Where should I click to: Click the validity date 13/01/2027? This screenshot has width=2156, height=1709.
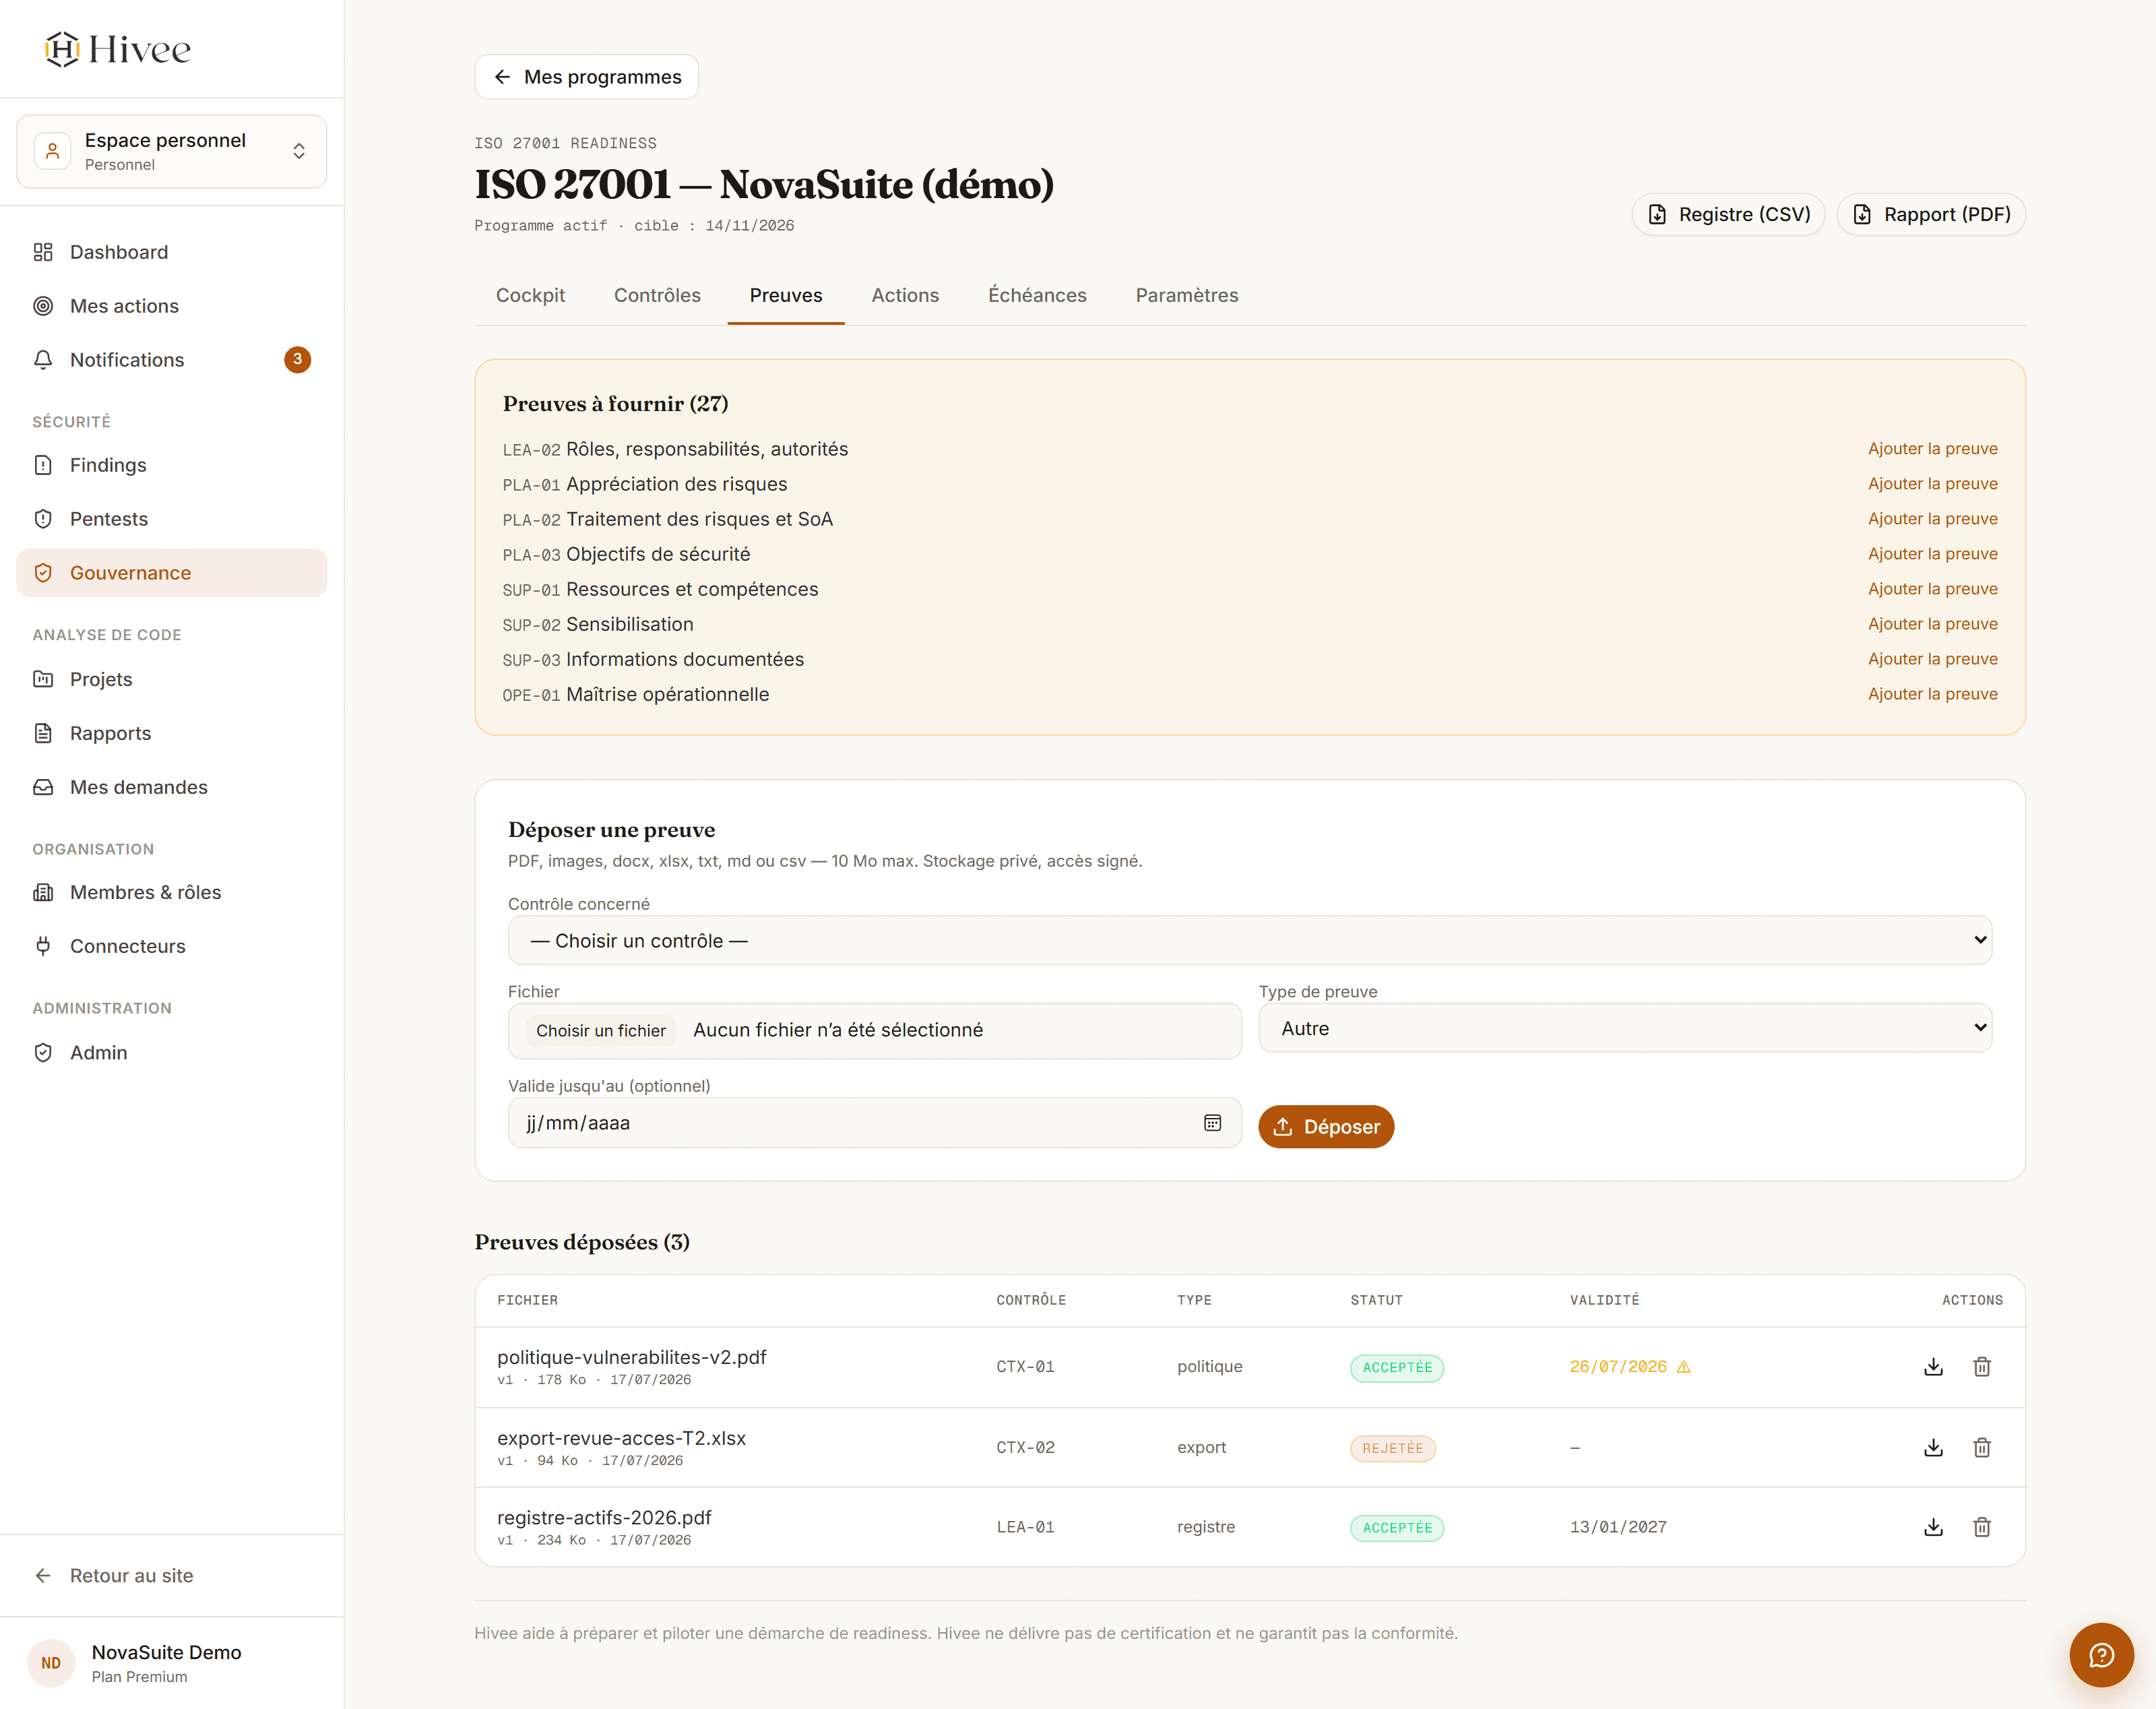tap(1618, 1527)
